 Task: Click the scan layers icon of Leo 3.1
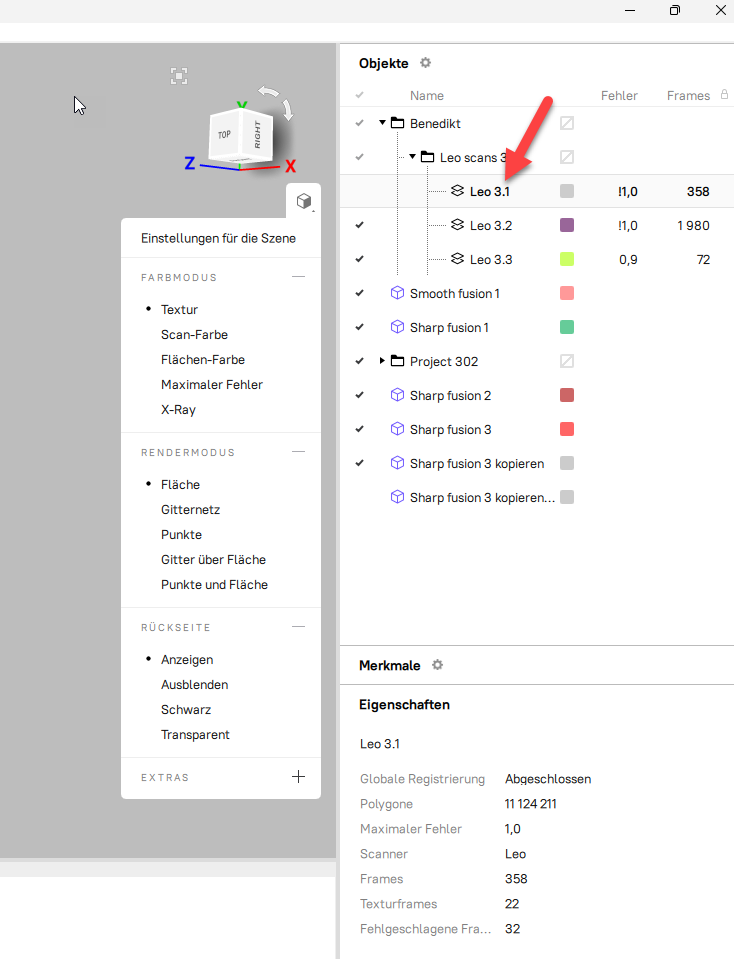[x=458, y=191]
